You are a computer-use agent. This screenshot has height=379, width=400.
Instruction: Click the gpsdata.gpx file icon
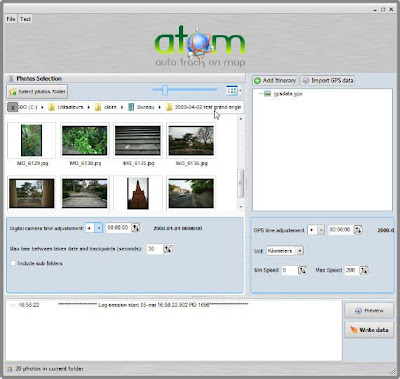(267, 94)
